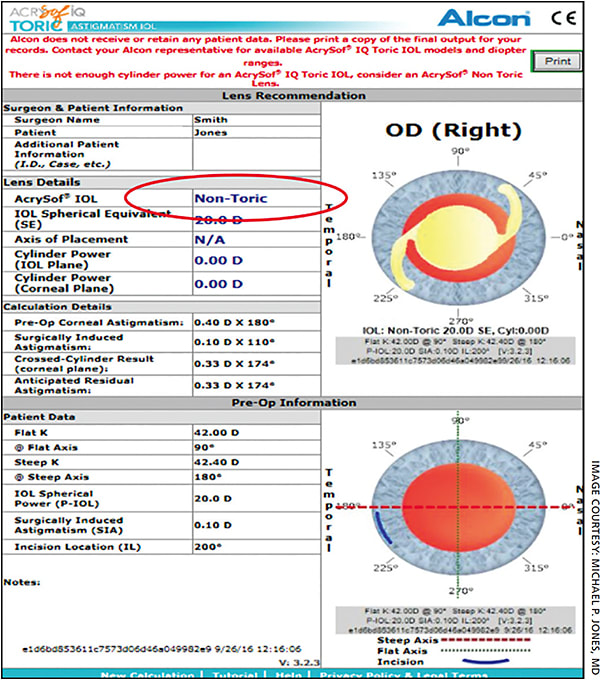This screenshot has width=601, height=680.
Task: Click the 'OD (Right)' eye title
Action: coord(454,131)
